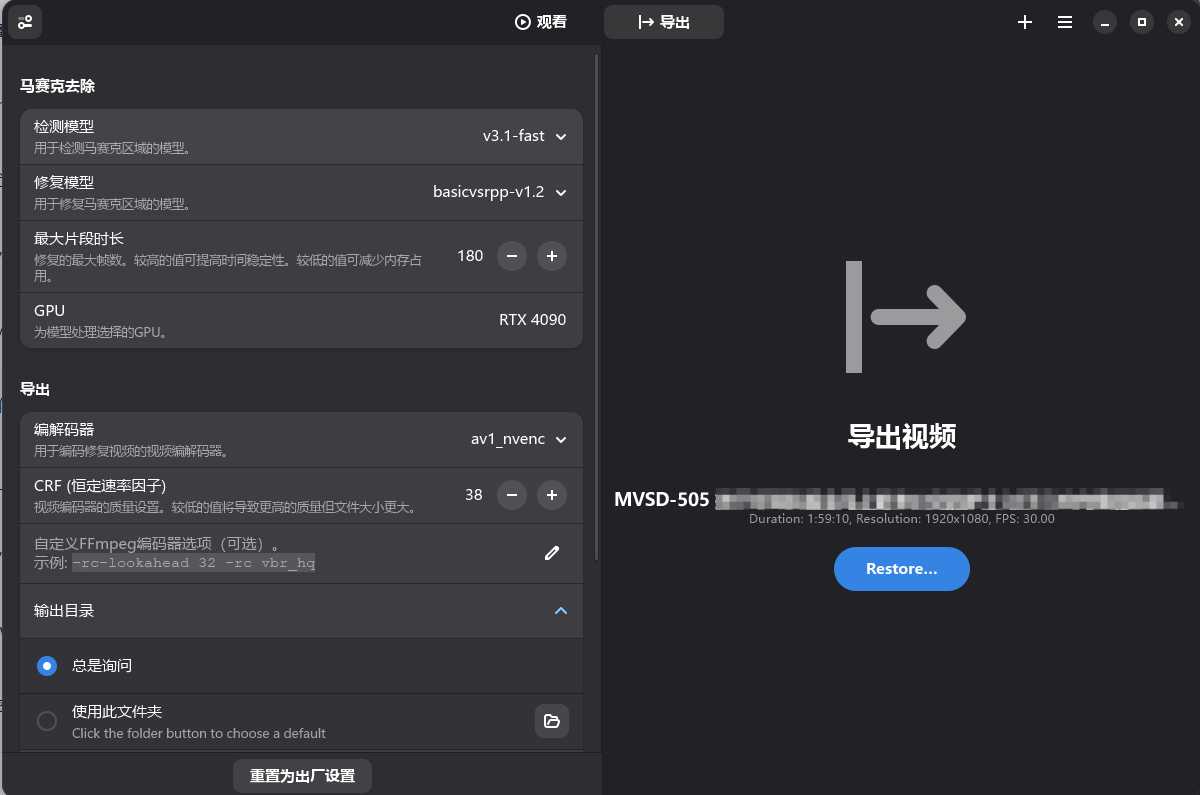Increase the CRF value
This screenshot has width=1200, height=795.
552,495
